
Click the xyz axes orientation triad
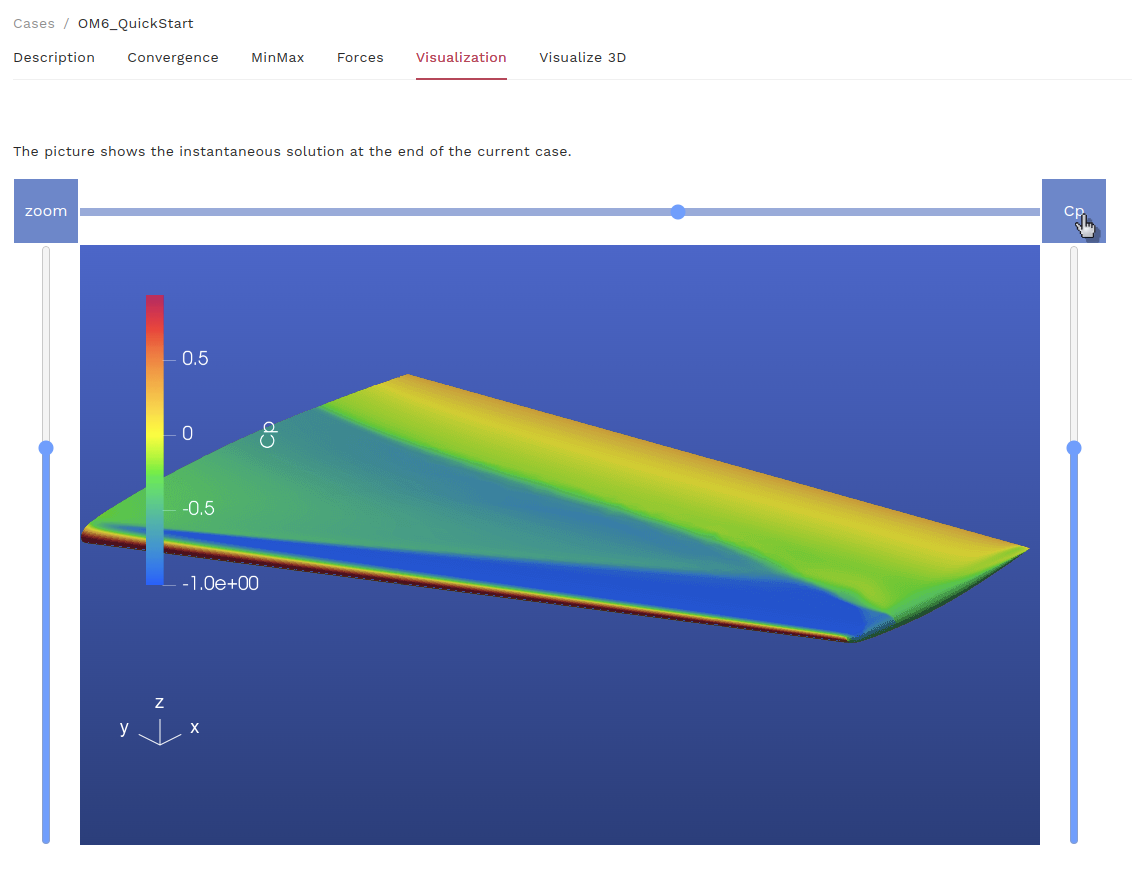159,727
